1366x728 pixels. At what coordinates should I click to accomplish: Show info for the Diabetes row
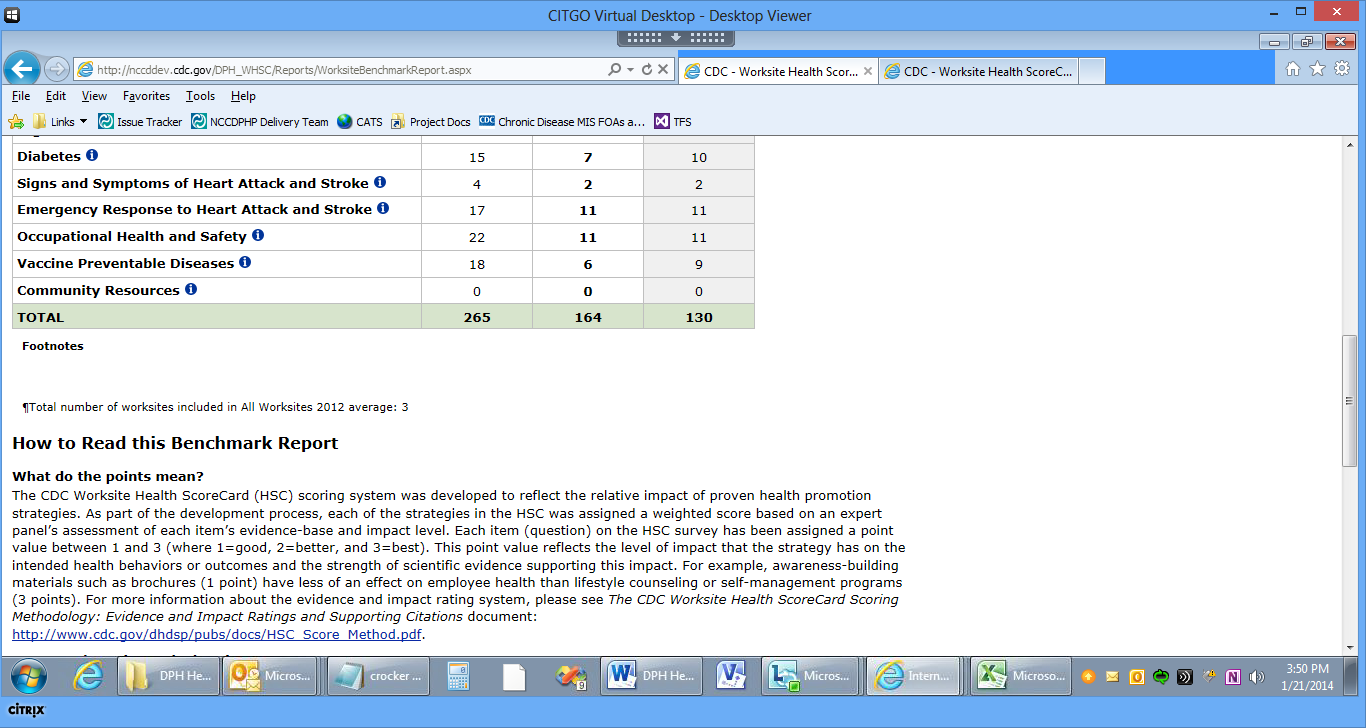click(92, 156)
